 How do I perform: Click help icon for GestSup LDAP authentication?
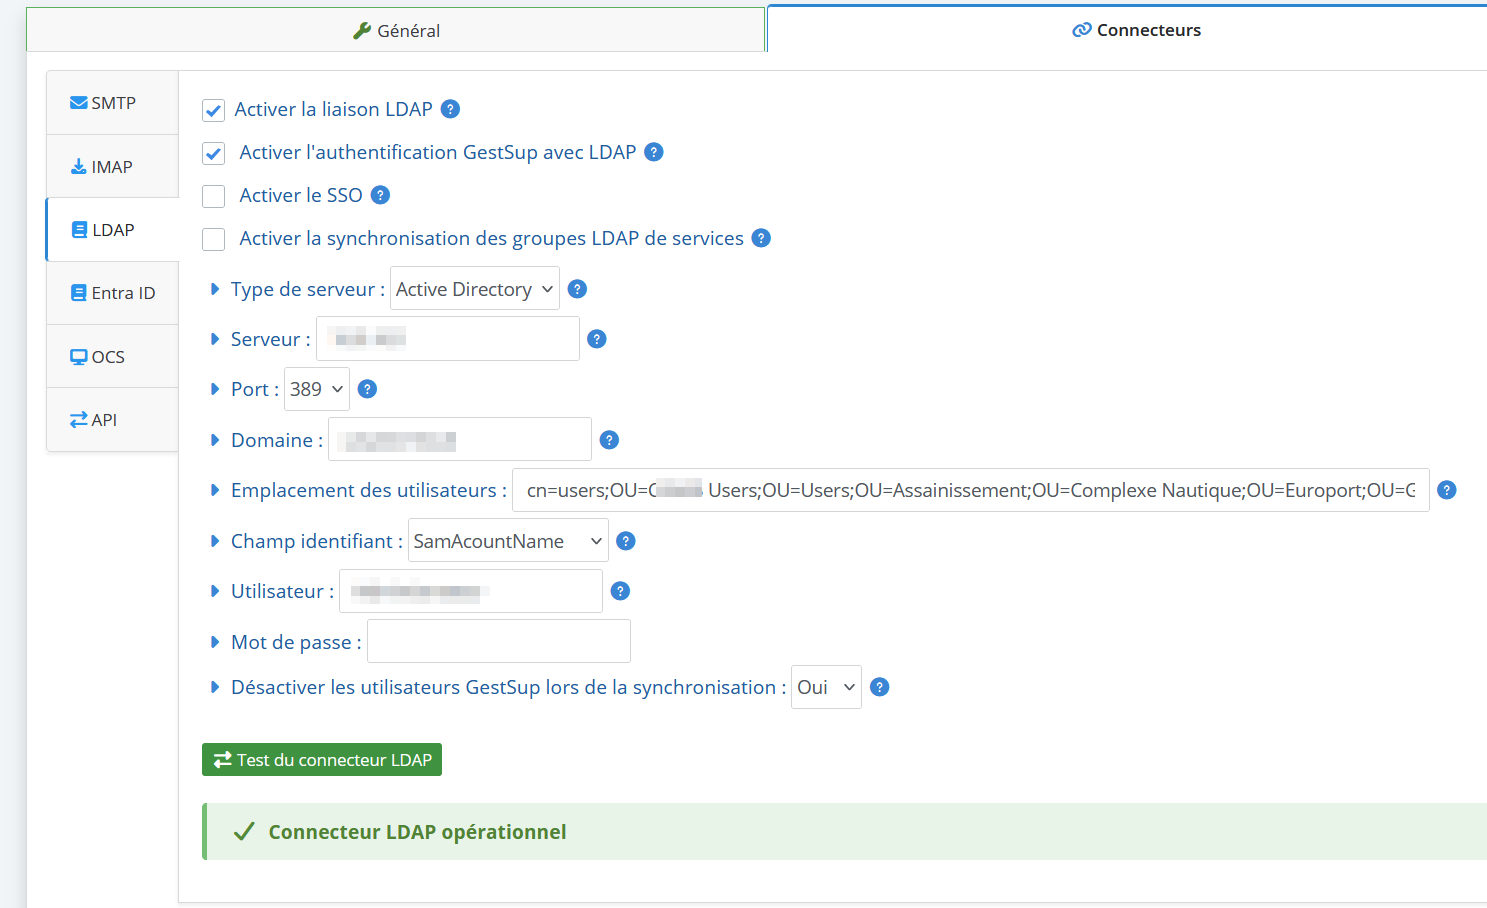point(654,152)
